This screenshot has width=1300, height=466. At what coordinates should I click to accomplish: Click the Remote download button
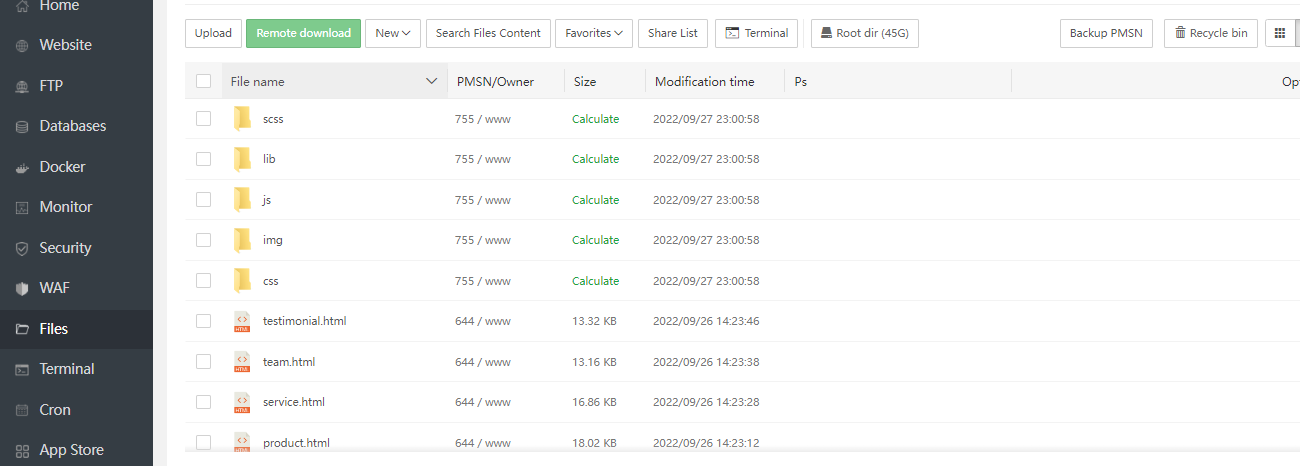pyautogui.click(x=303, y=33)
